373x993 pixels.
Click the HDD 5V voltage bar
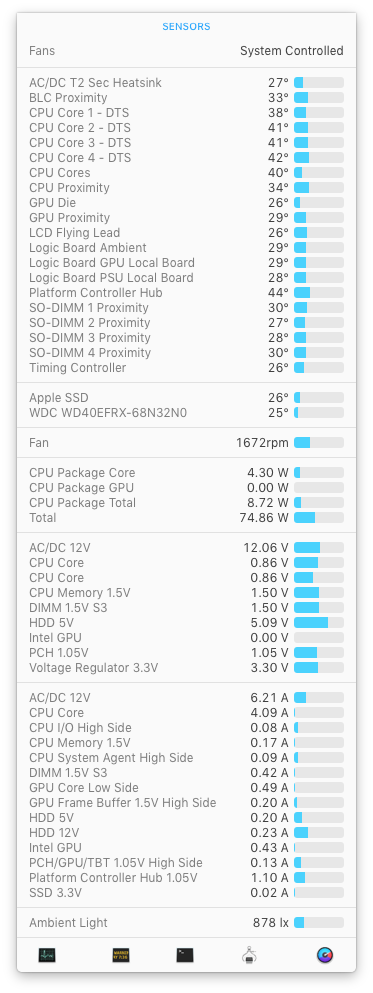click(x=319, y=623)
